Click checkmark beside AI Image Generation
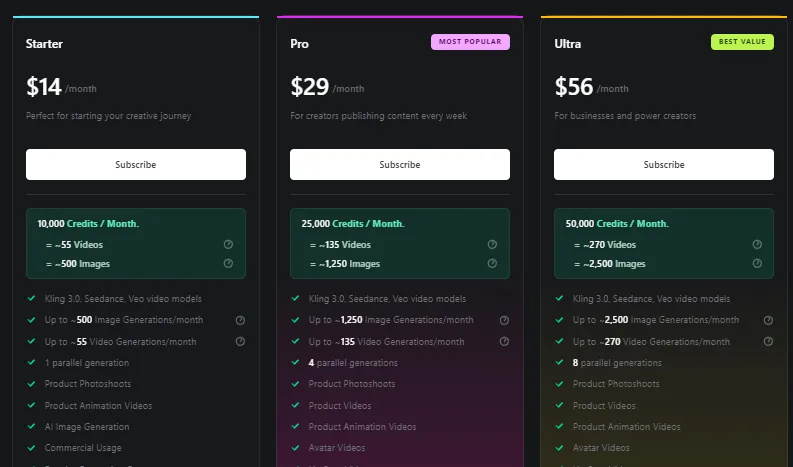Viewport: 793px width, 467px height. (31, 427)
